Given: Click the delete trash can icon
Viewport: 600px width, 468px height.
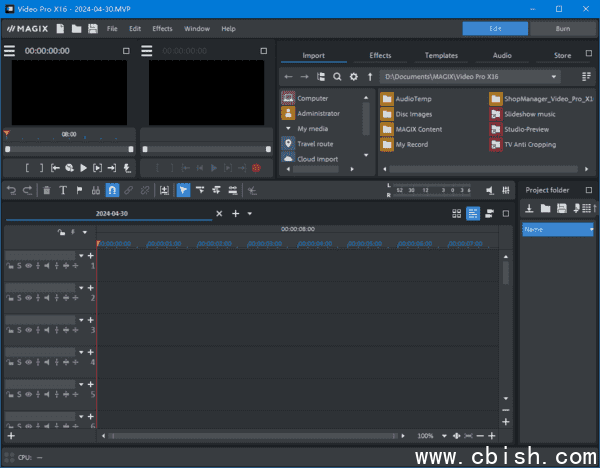Looking at the screenshot, I should pyautogui.click(x=46, y=190).
